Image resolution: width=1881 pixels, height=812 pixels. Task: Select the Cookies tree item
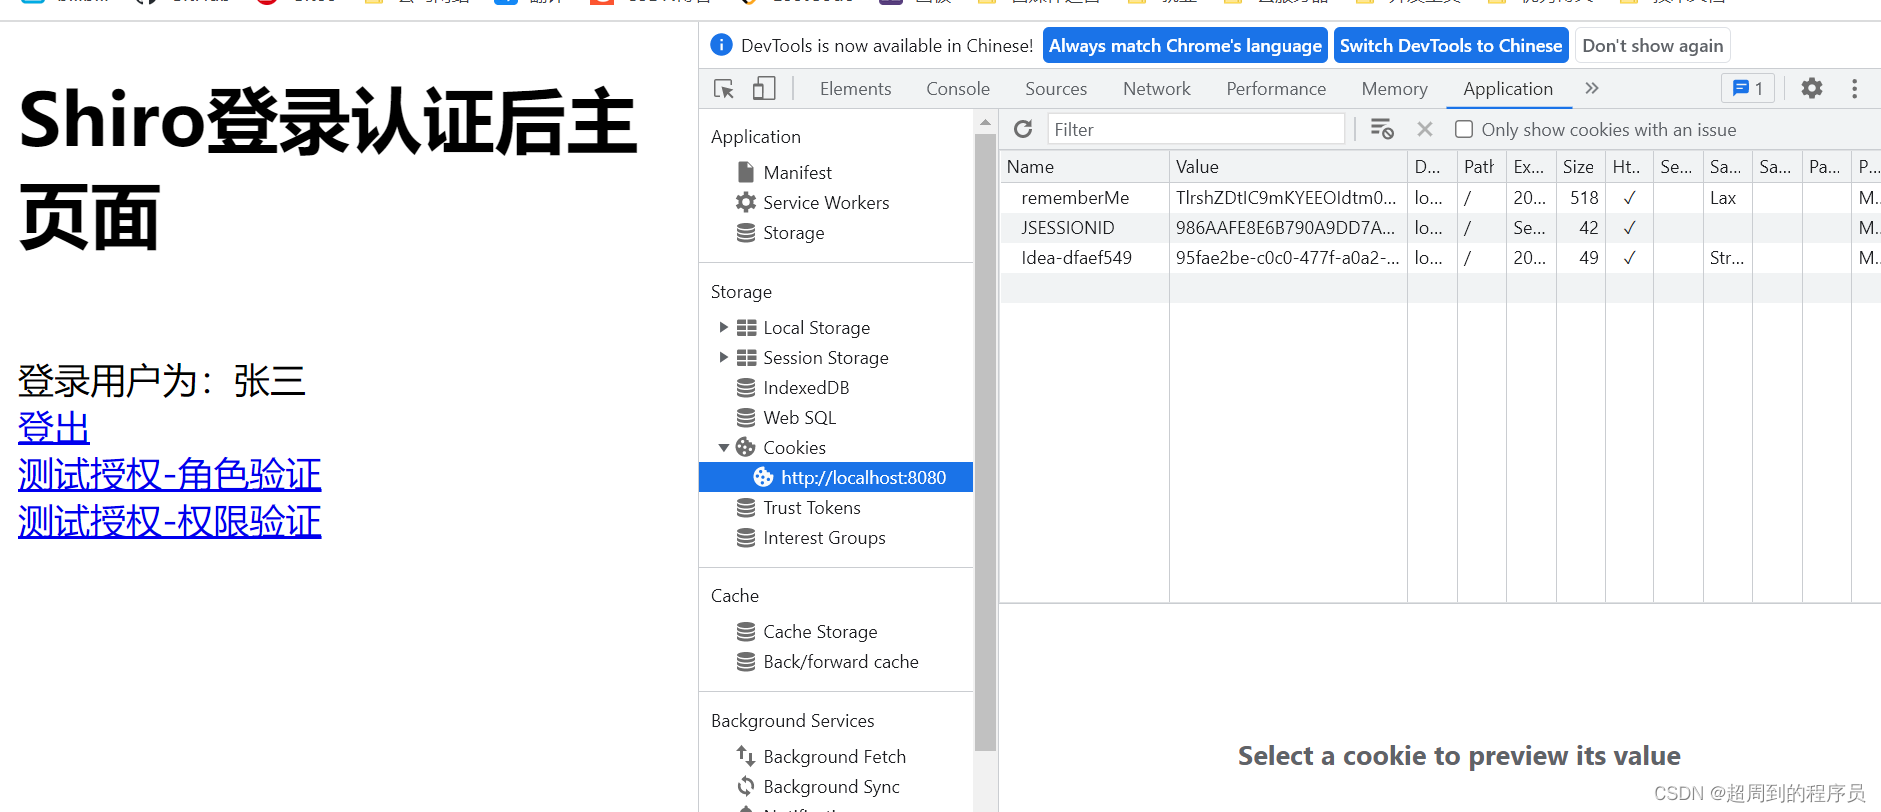coord(794,447)
